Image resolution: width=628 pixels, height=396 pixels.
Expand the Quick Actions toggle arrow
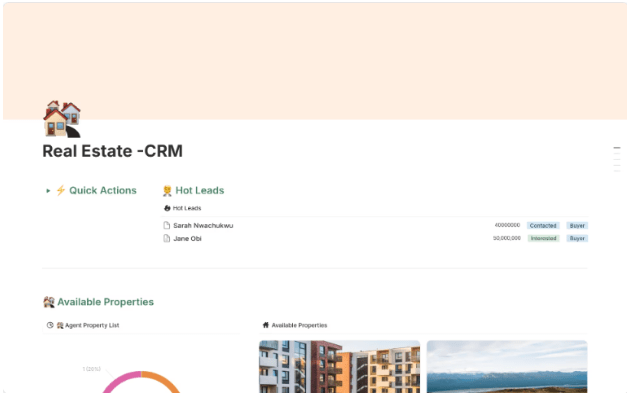[x=48, y=191]
